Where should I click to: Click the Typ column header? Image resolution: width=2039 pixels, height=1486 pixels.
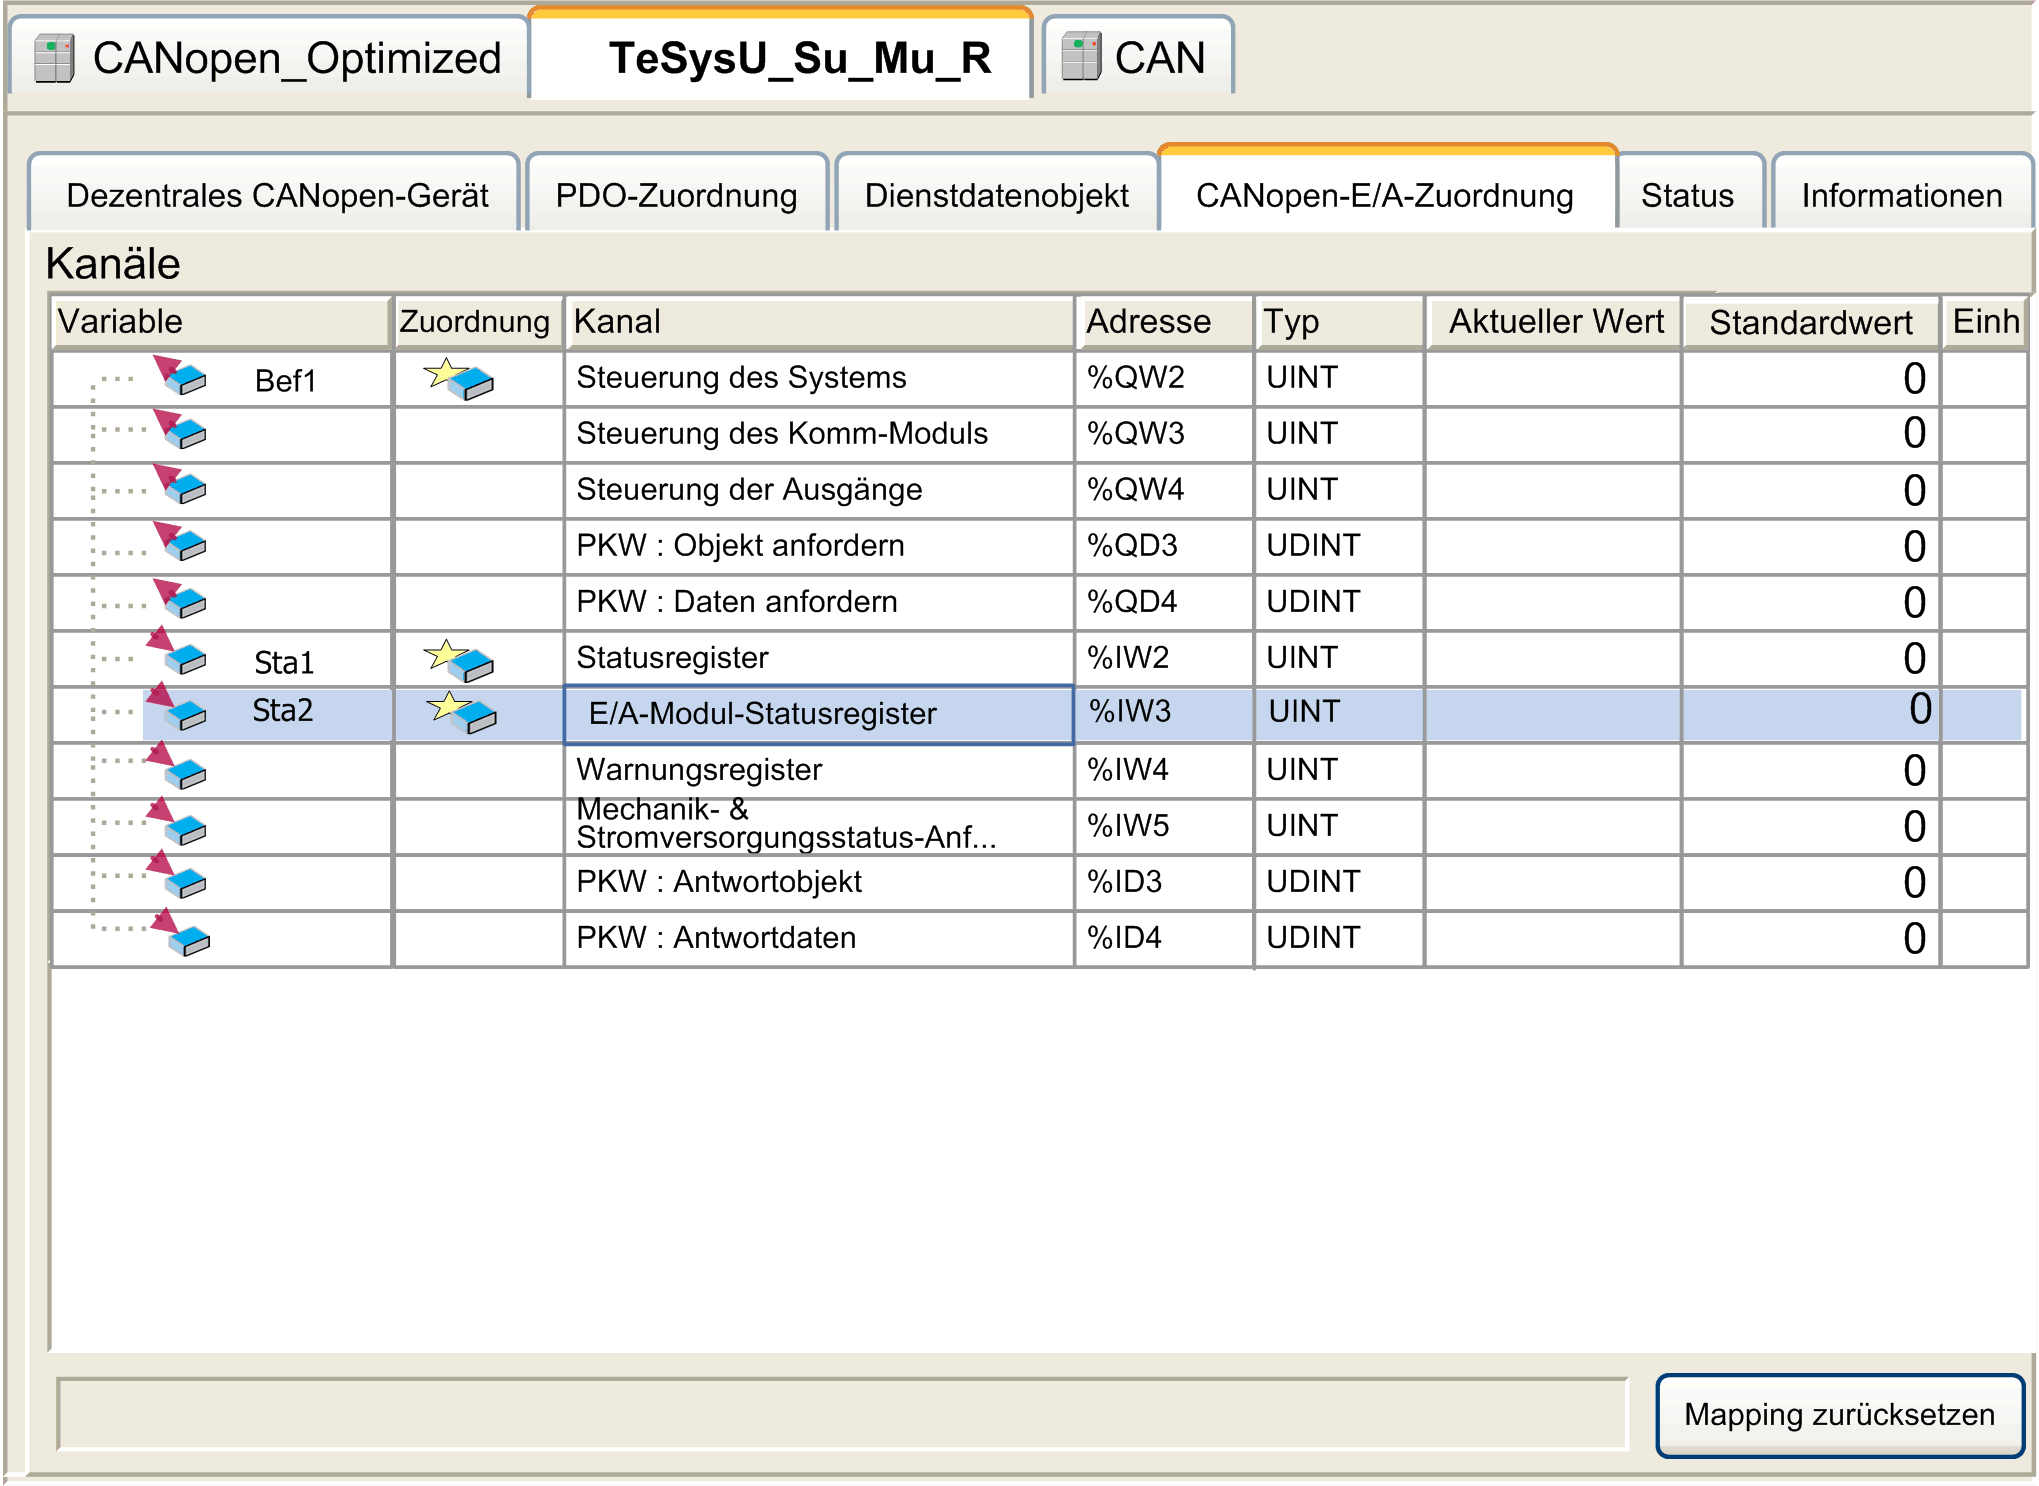click(1339, 322)
